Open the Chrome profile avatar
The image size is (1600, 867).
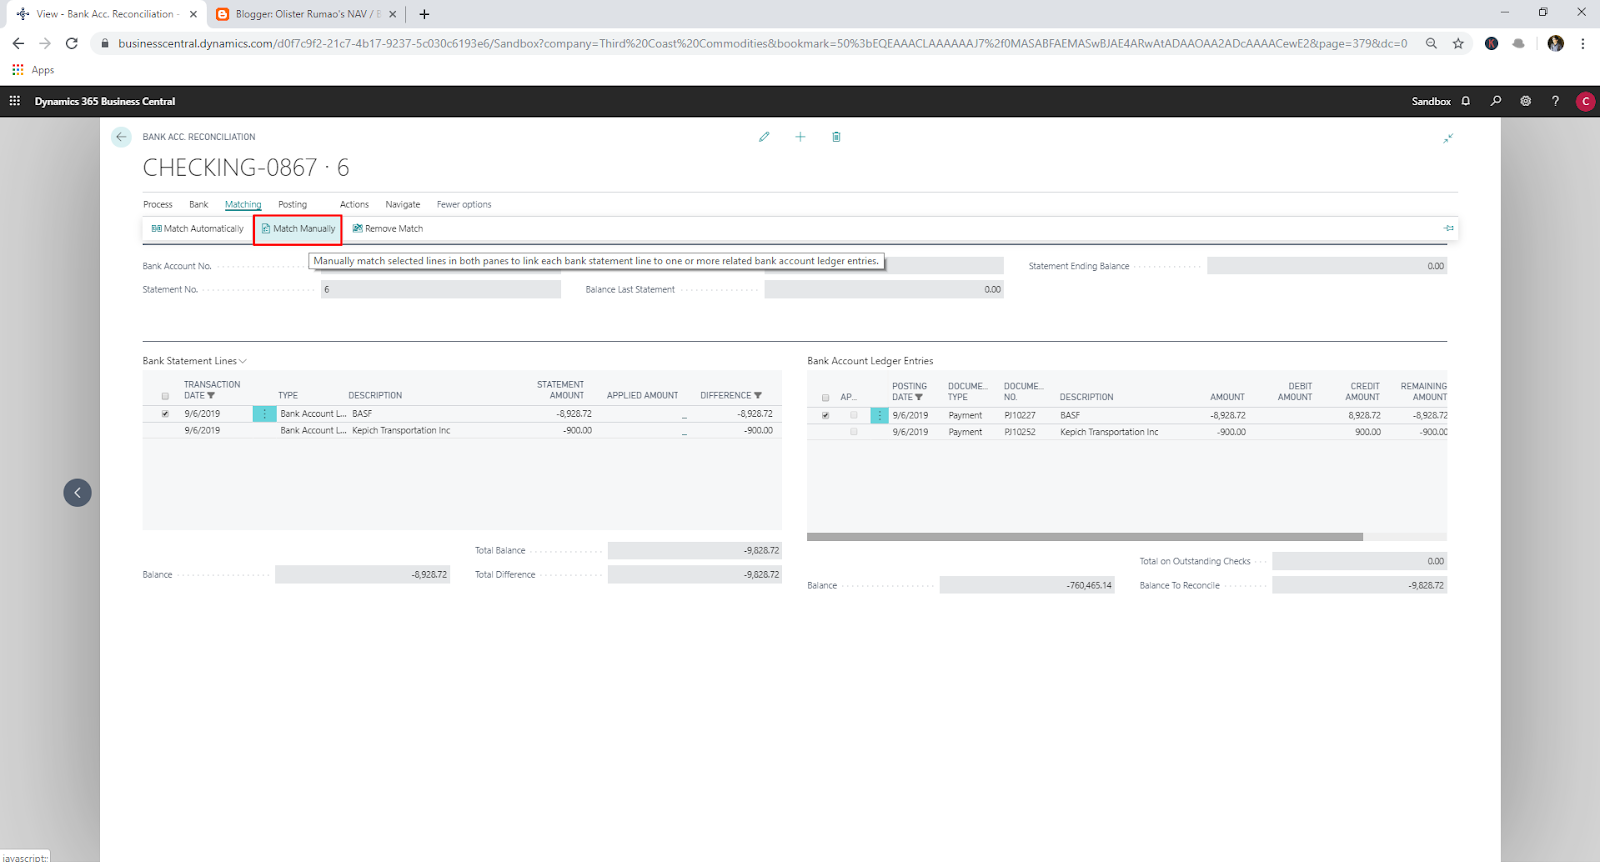[x=1555, y=43]
